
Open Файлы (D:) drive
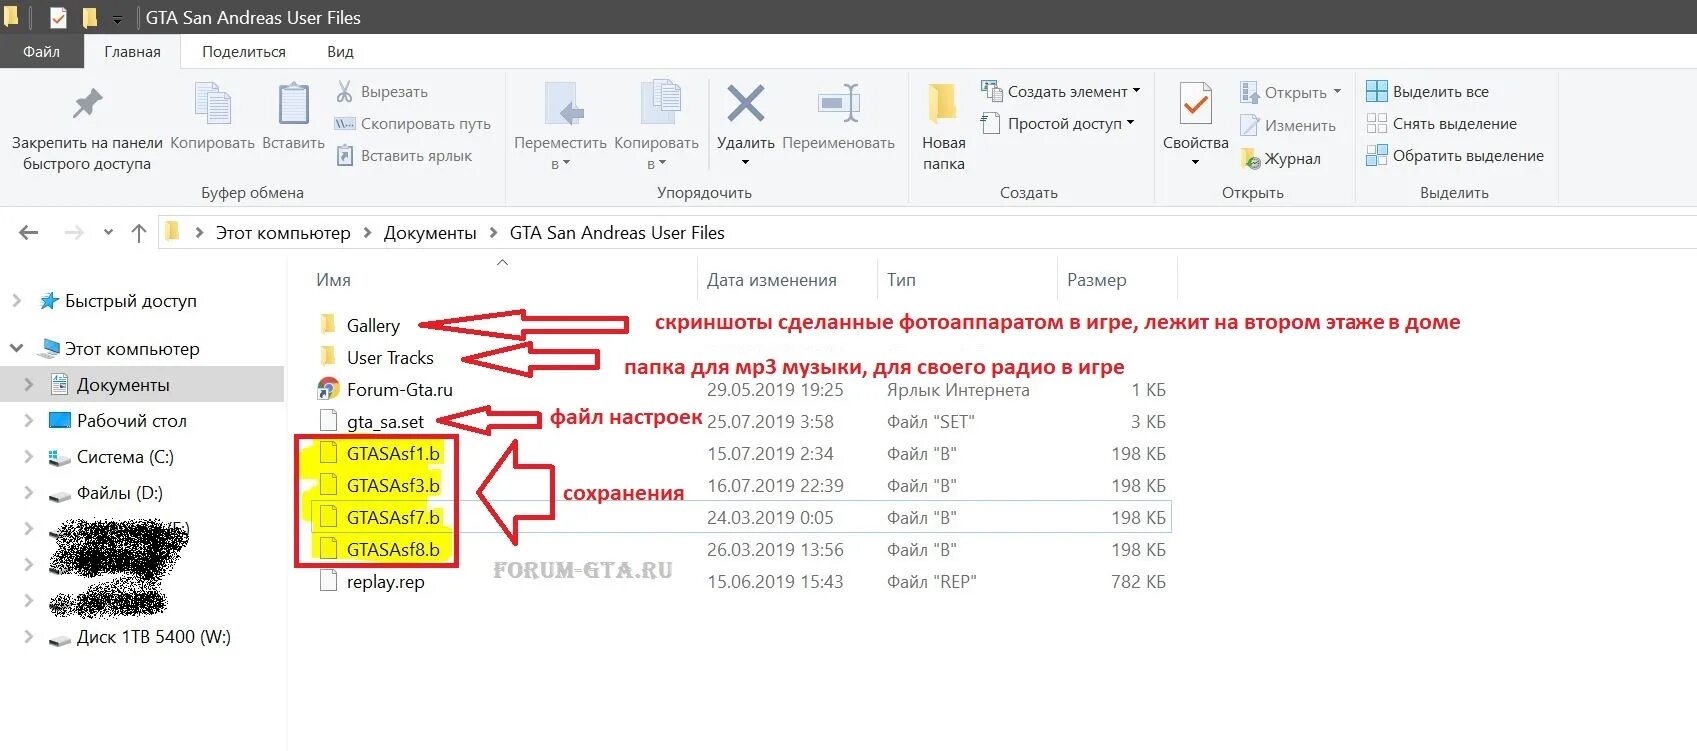(106, 492)
